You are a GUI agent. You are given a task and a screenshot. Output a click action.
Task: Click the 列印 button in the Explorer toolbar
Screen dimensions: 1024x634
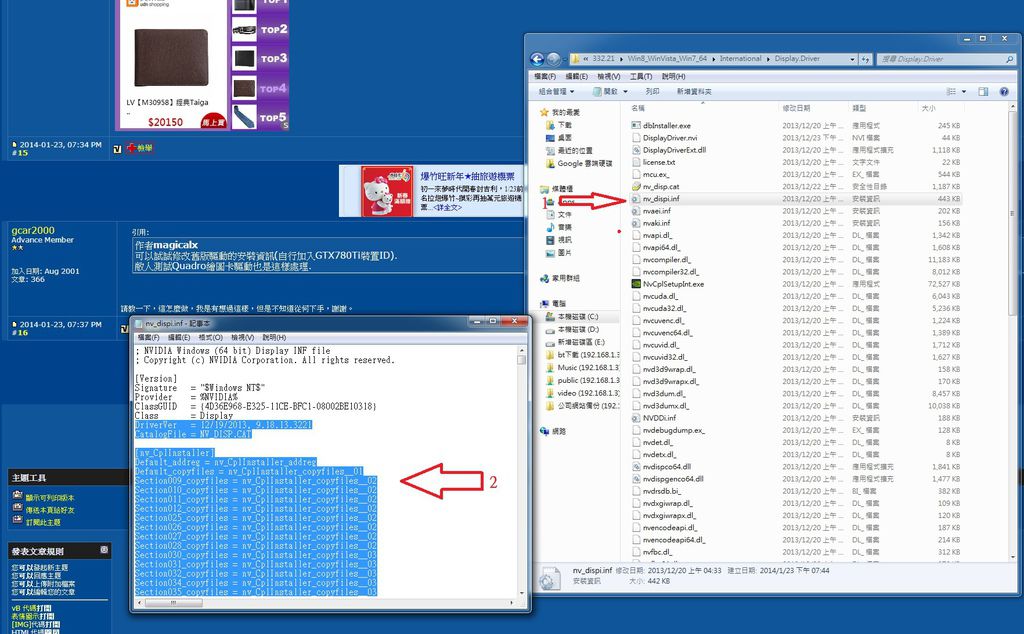tap(652, 92)
